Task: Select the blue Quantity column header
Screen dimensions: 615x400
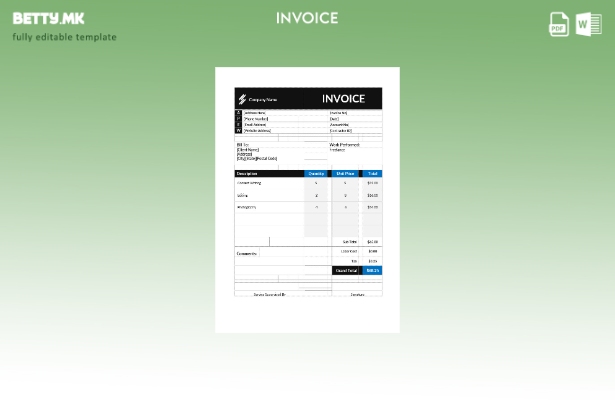Action: point(316,174)
